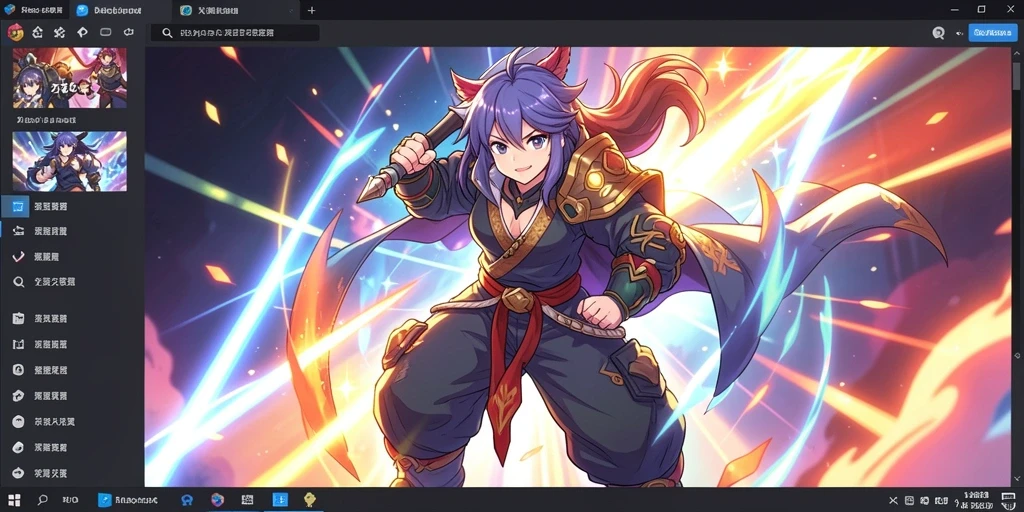The height and width of the screenshot is (512, 1024).
Task: Click the blue button at top right
Action: click(993, 33)
